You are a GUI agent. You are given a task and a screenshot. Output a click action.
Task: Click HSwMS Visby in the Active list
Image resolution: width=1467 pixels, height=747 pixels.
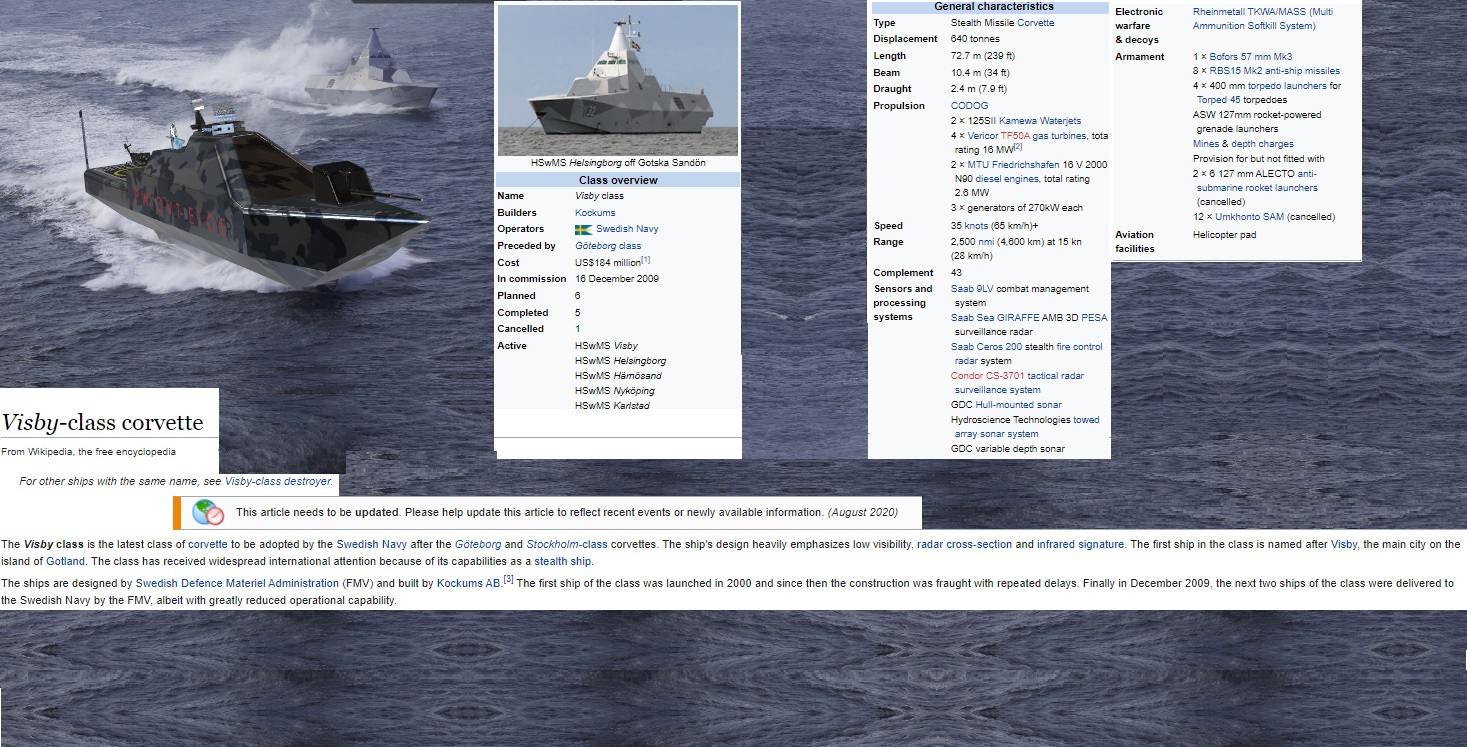coord(606,346)
